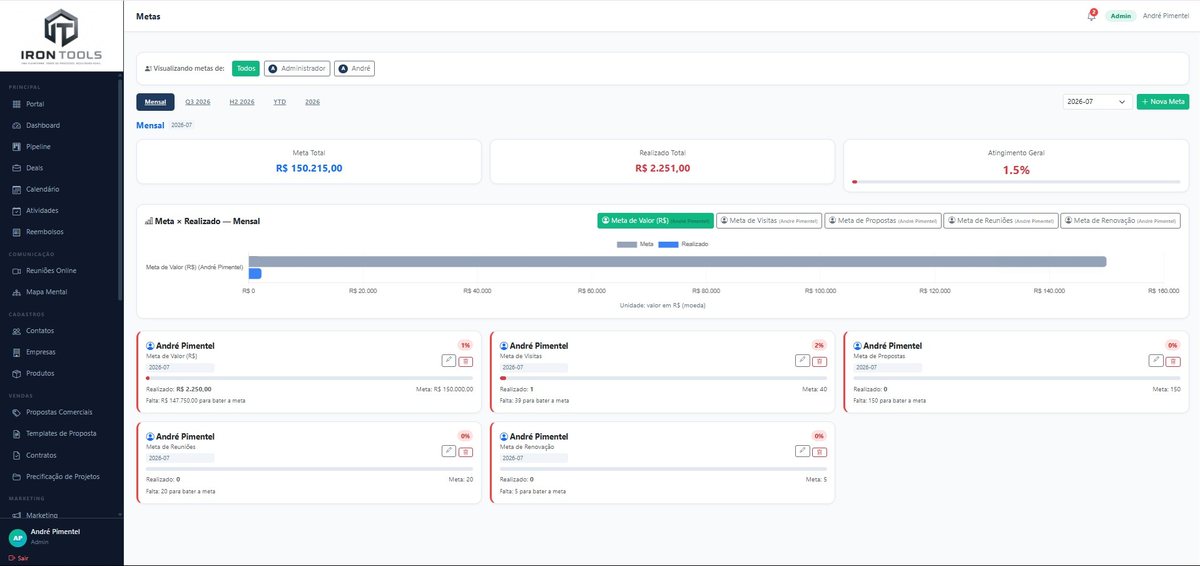
Task: Click the gray Meta bar in chart
Action: [x=677, y=262]
